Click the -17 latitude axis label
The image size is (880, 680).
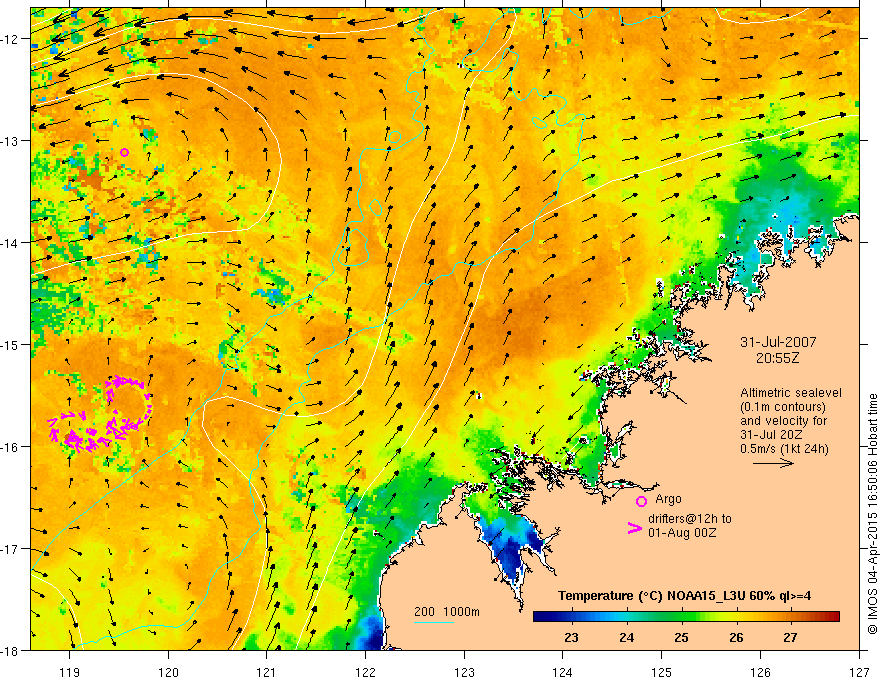click(x=11, y=549)
